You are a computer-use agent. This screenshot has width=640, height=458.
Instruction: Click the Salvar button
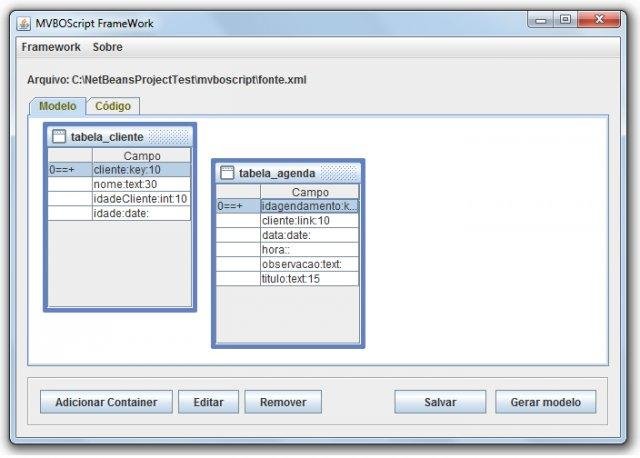(x=440, y=402)
